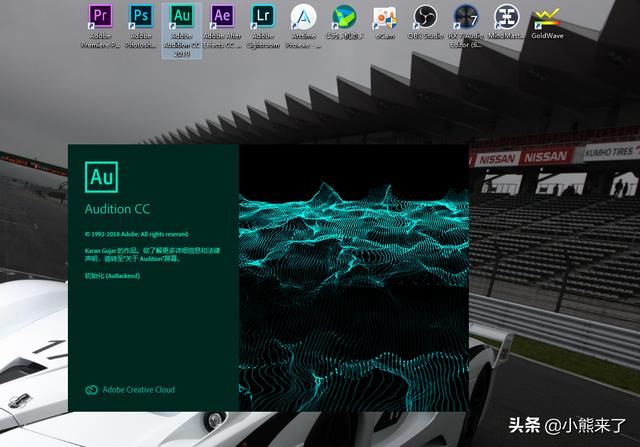Viewport: 640px width, 447px height.
Task: Click the Au logo on Audition splash
Action: click(x=101, y=177)
